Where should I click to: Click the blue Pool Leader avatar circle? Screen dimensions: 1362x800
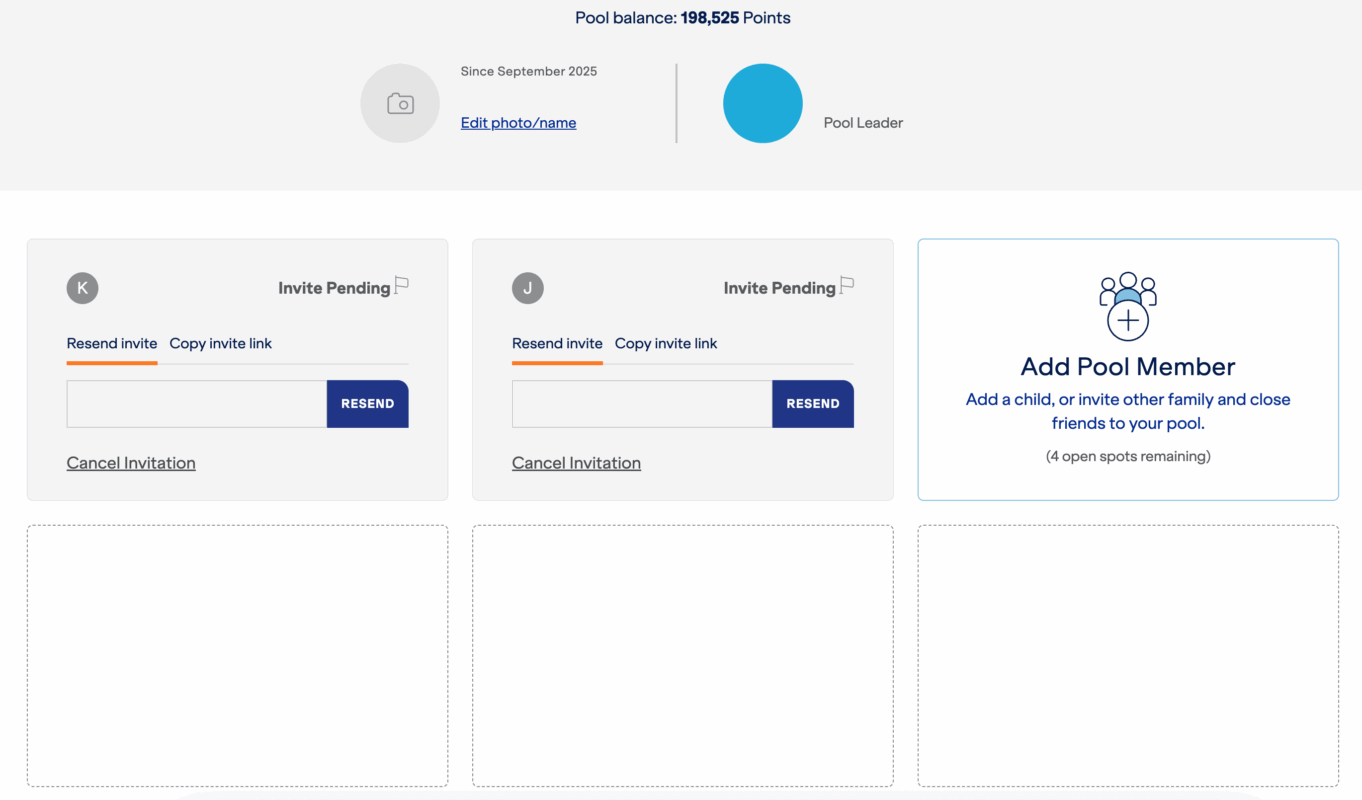point(762,104)
